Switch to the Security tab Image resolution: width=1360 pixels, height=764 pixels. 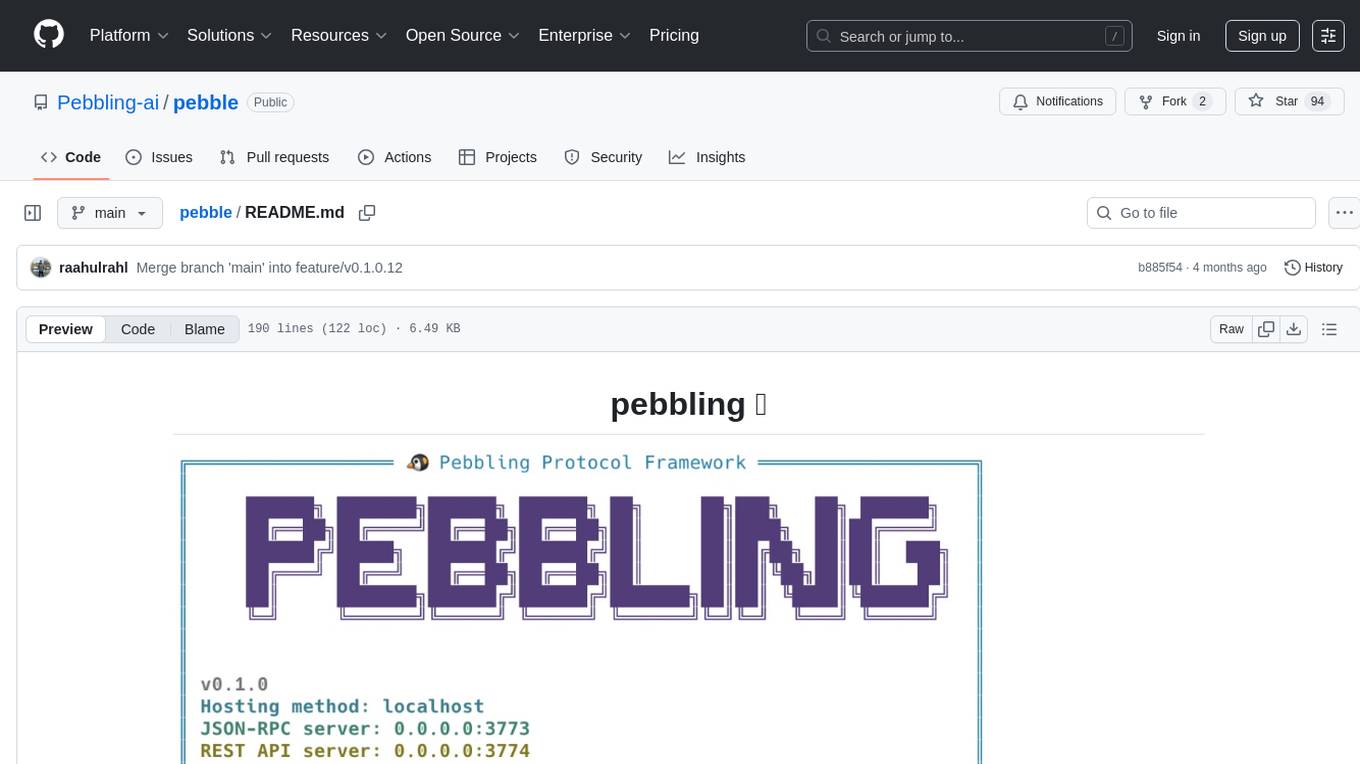(x=603, y=157)
